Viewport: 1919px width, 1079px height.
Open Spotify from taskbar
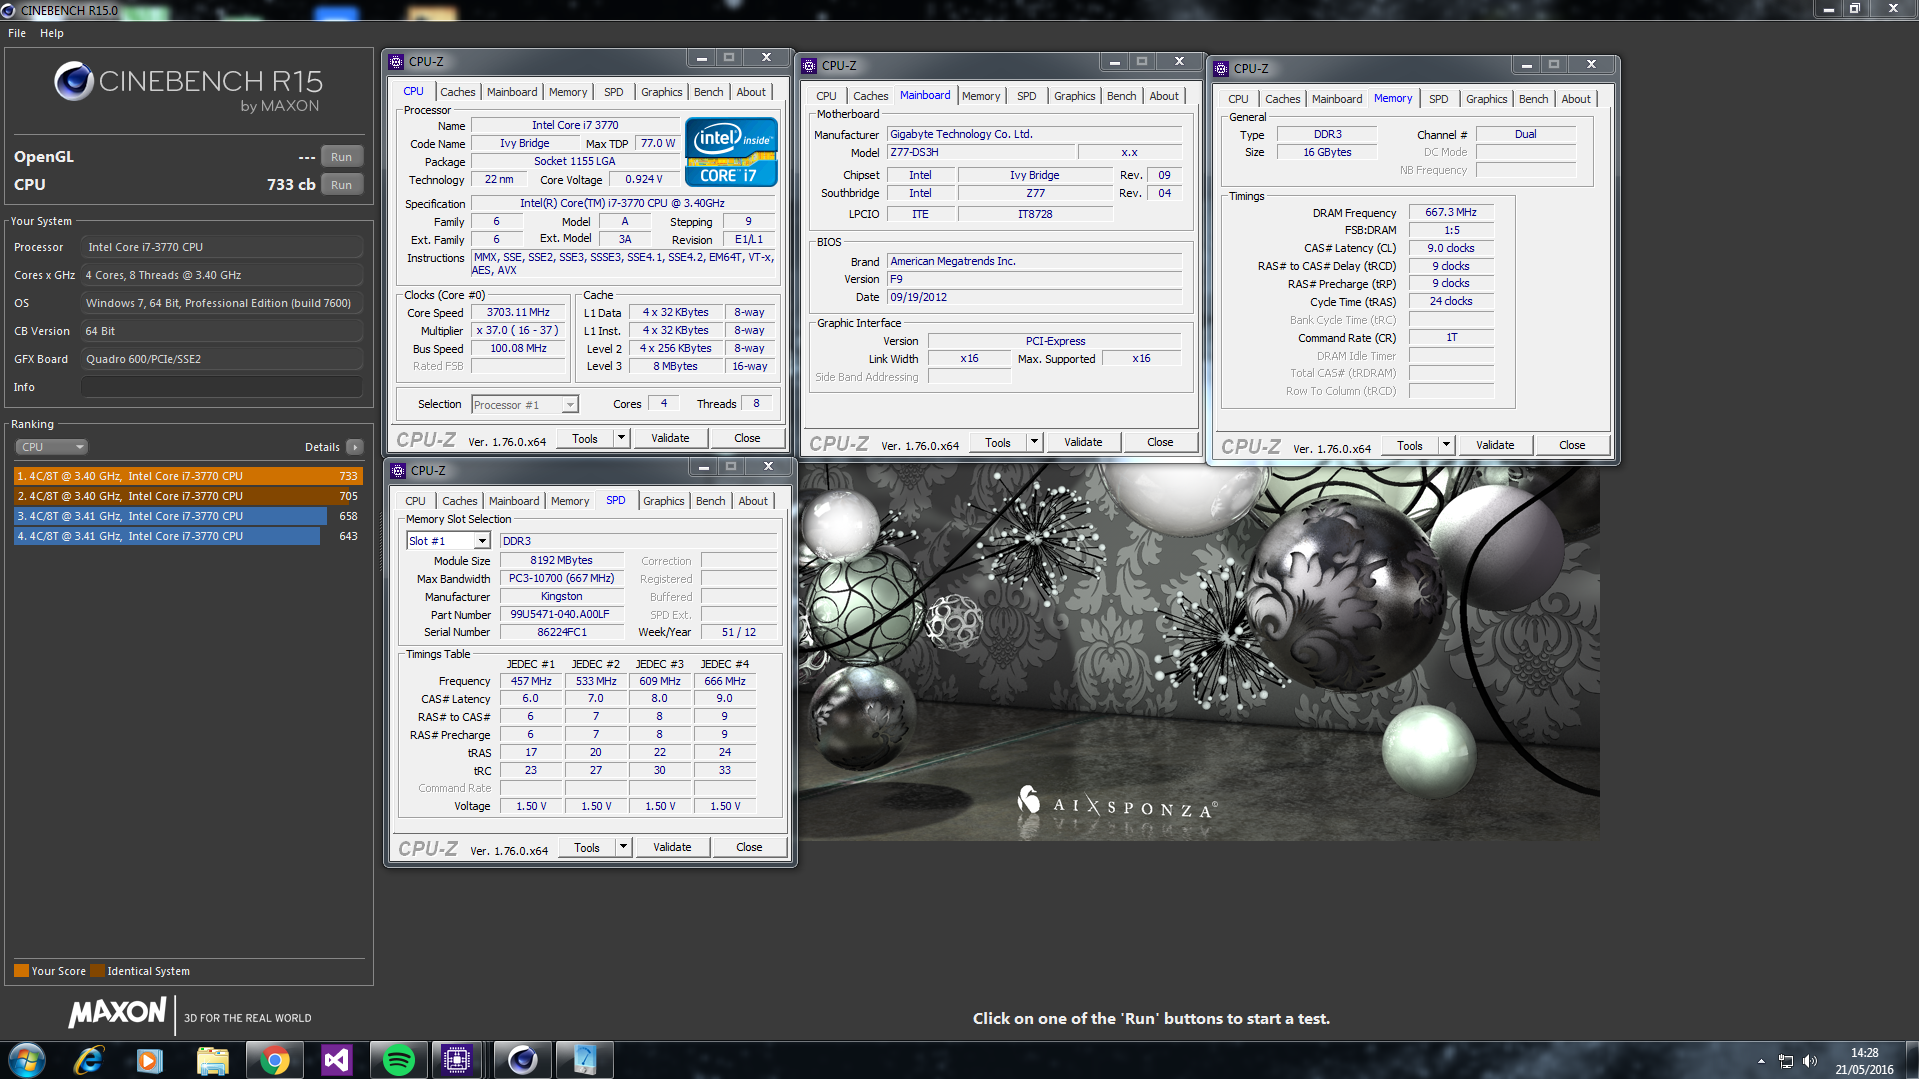398,1060
